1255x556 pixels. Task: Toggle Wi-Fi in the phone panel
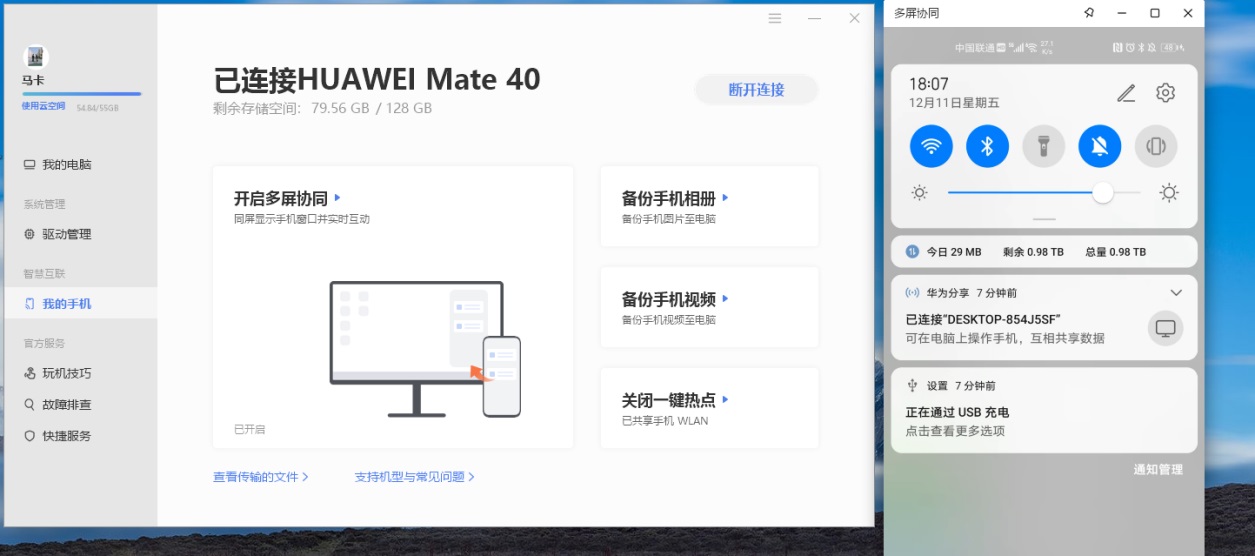pyautogui.click(x=931, y=146)
